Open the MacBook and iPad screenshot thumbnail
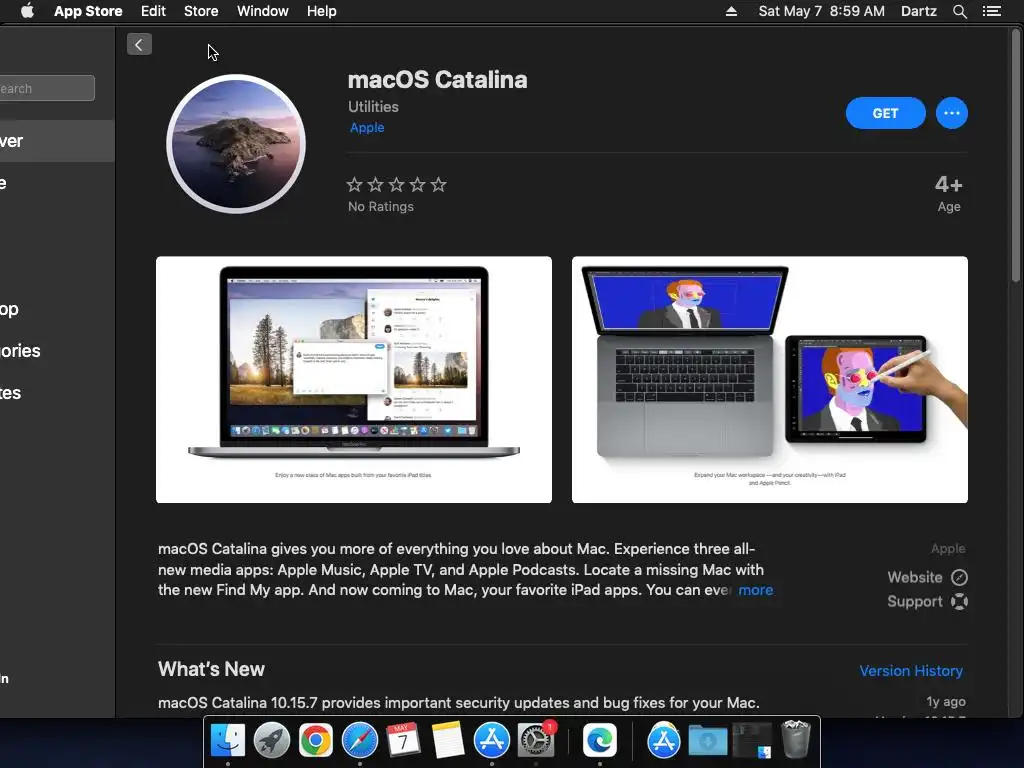 point(769,379)
